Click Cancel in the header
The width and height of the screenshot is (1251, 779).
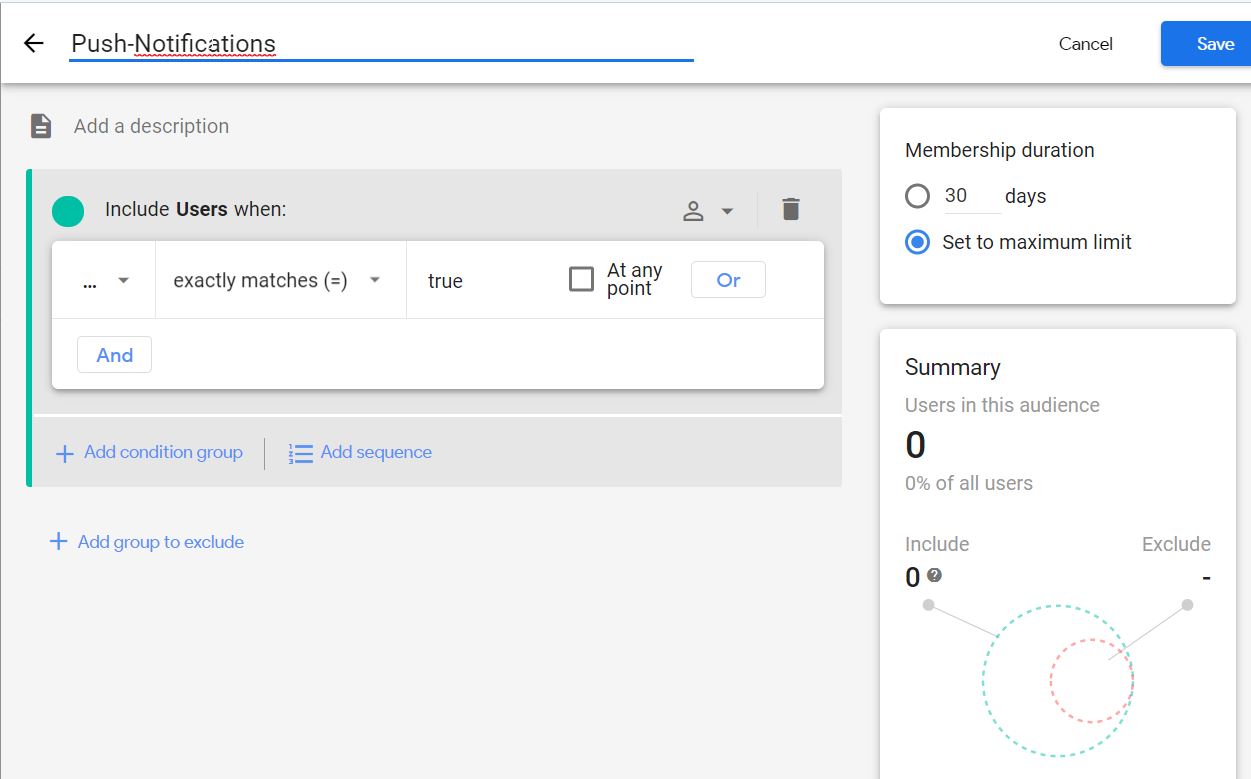pos(1086,44)
